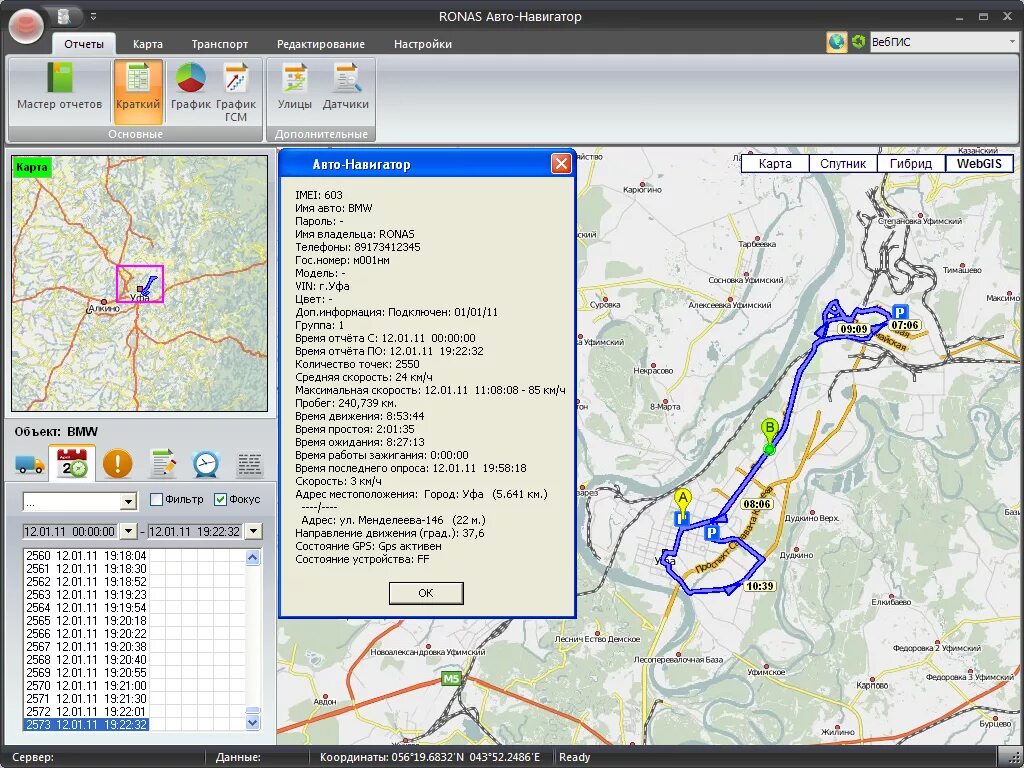Select track point 2560 at 19:18:04
Image resolution: width=1024 pixels, height=768 pixels.
click(86, 556)
